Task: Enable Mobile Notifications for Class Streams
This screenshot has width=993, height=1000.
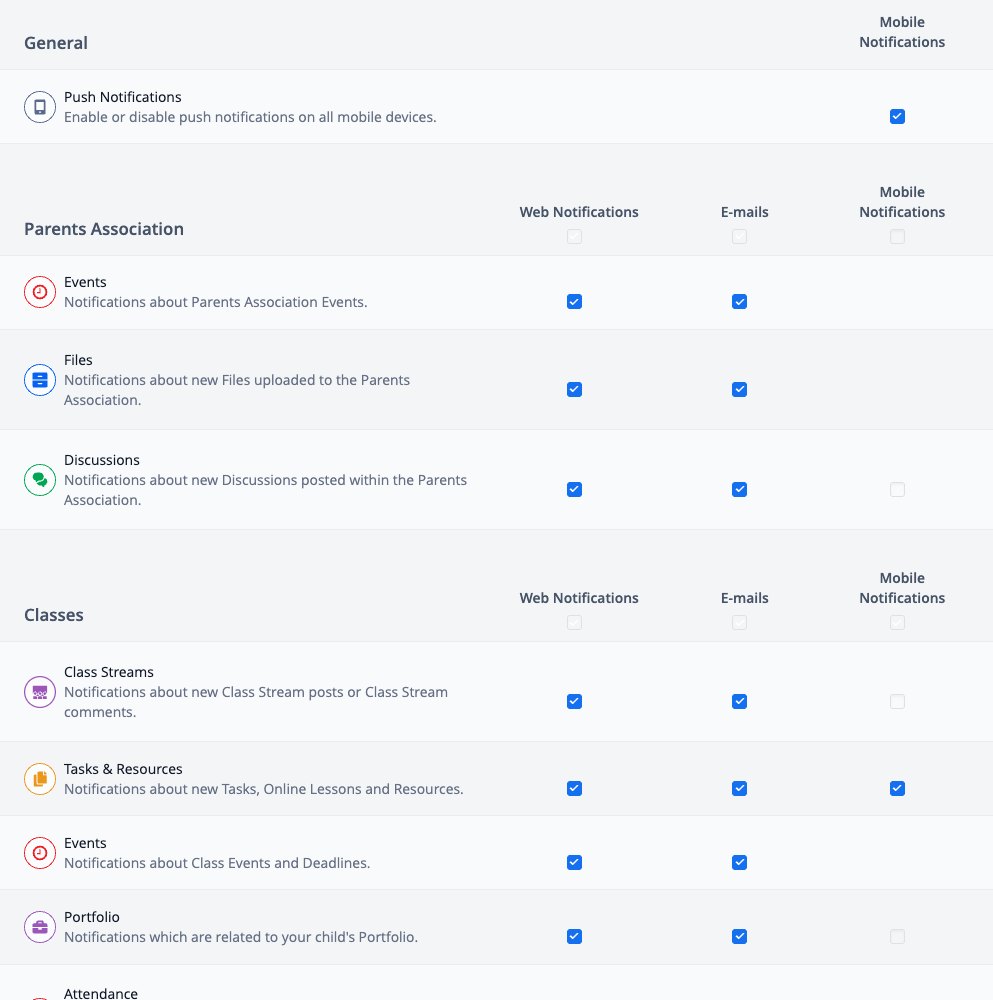Action: click(897, 702)
